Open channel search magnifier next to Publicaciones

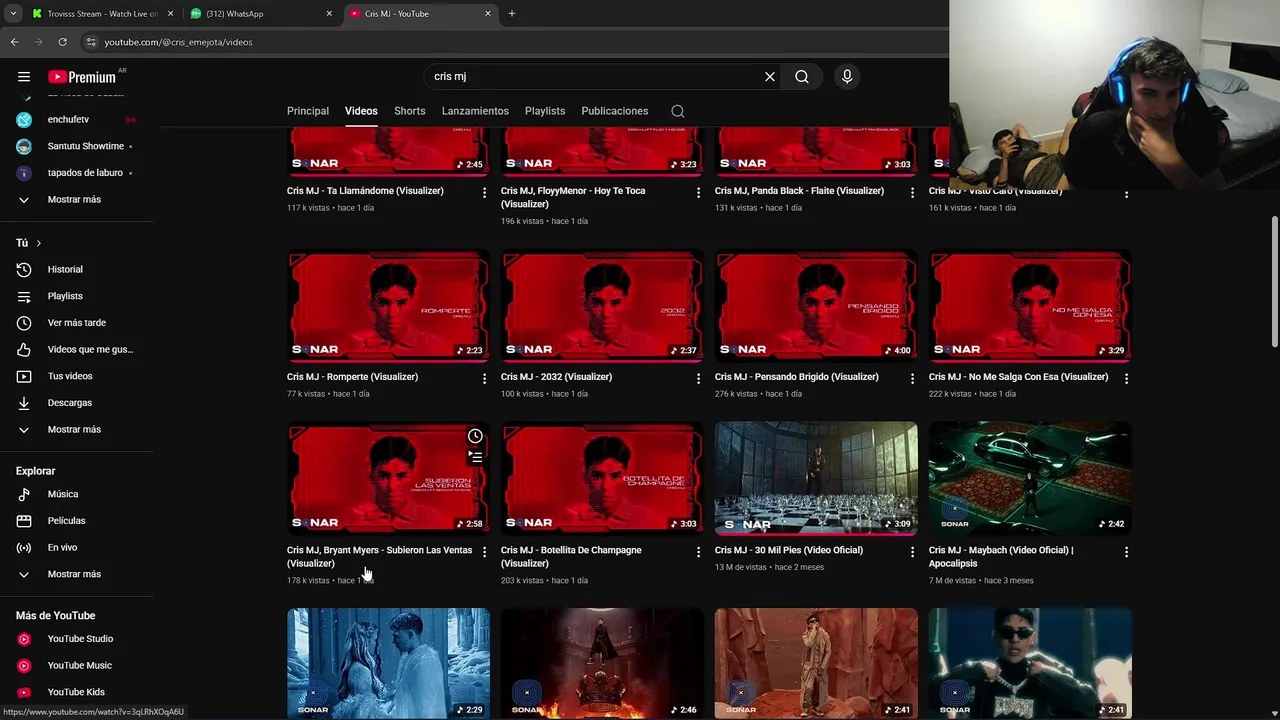pyautogui.click(x=678, y=111)
